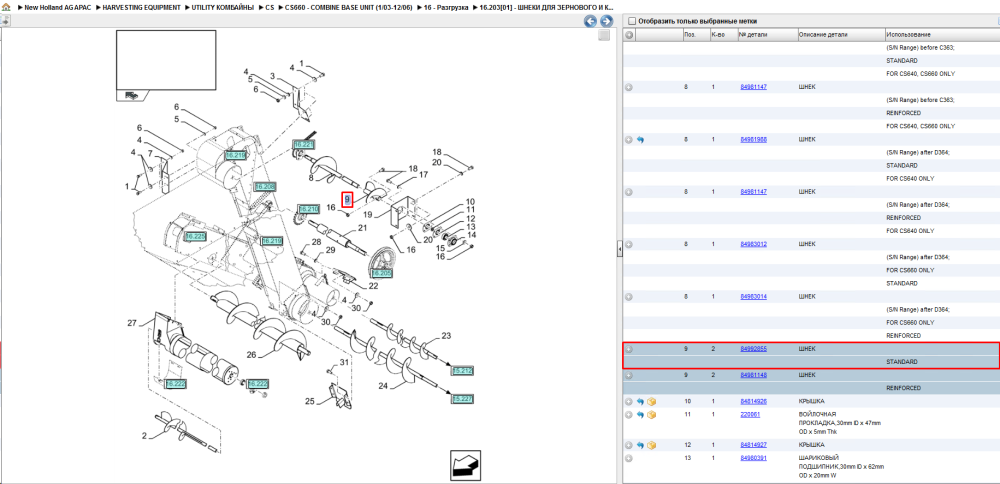Image resolution: width=1000 pixels, height=484 pixels.
Task: Select callout number 24 in the diagram
Action: [383, 386]
